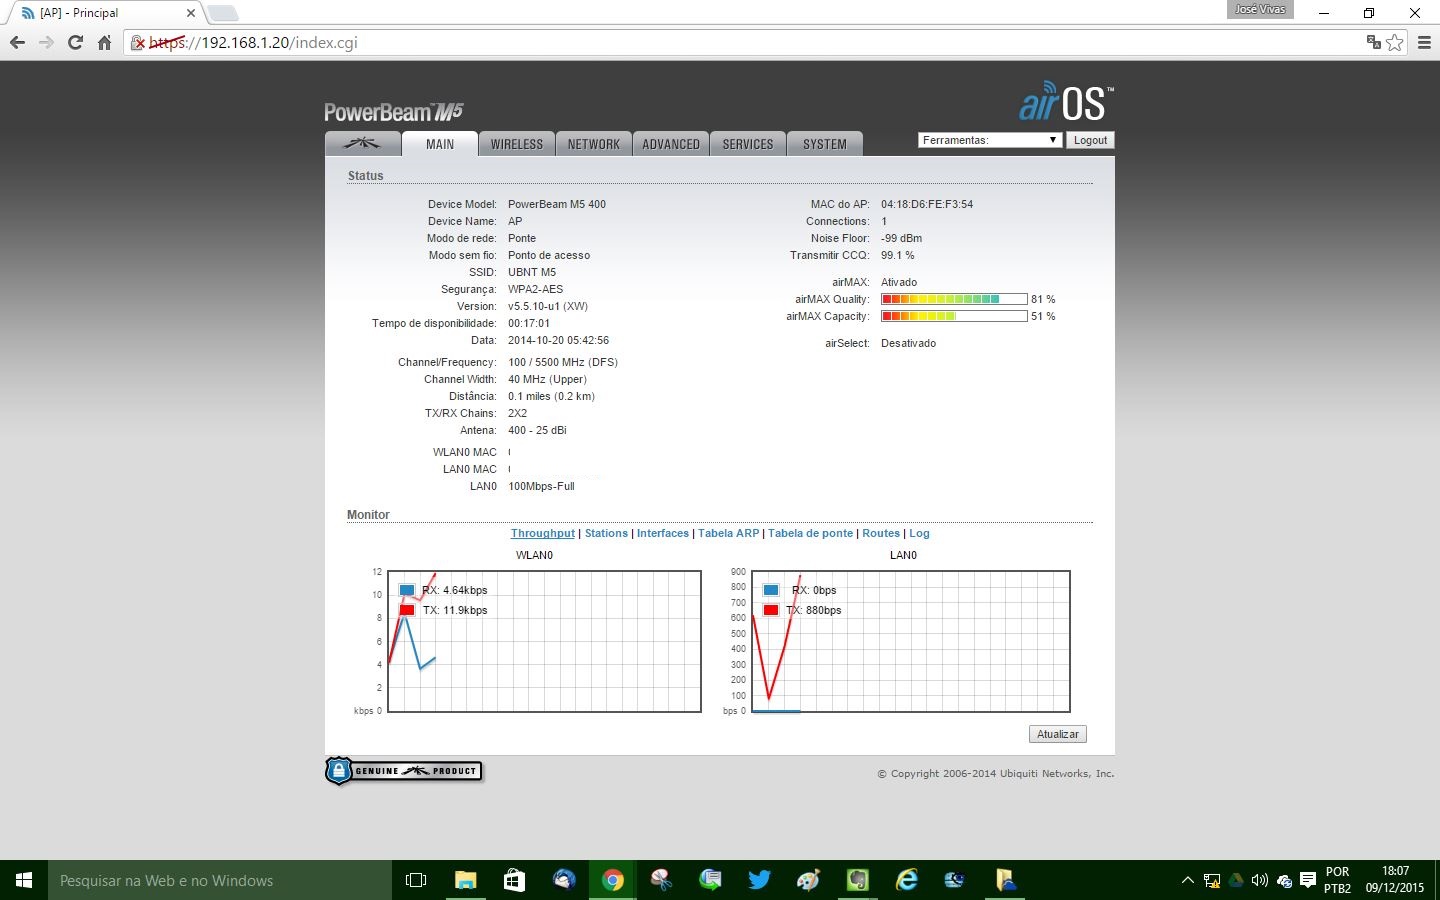Open Internet Explorer from the taskbar

[x=907, y=880]
